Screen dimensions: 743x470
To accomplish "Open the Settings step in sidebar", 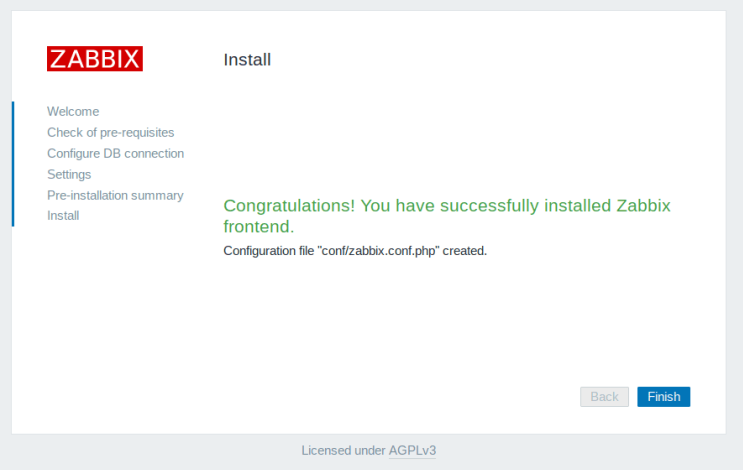I will click(69, 174).
